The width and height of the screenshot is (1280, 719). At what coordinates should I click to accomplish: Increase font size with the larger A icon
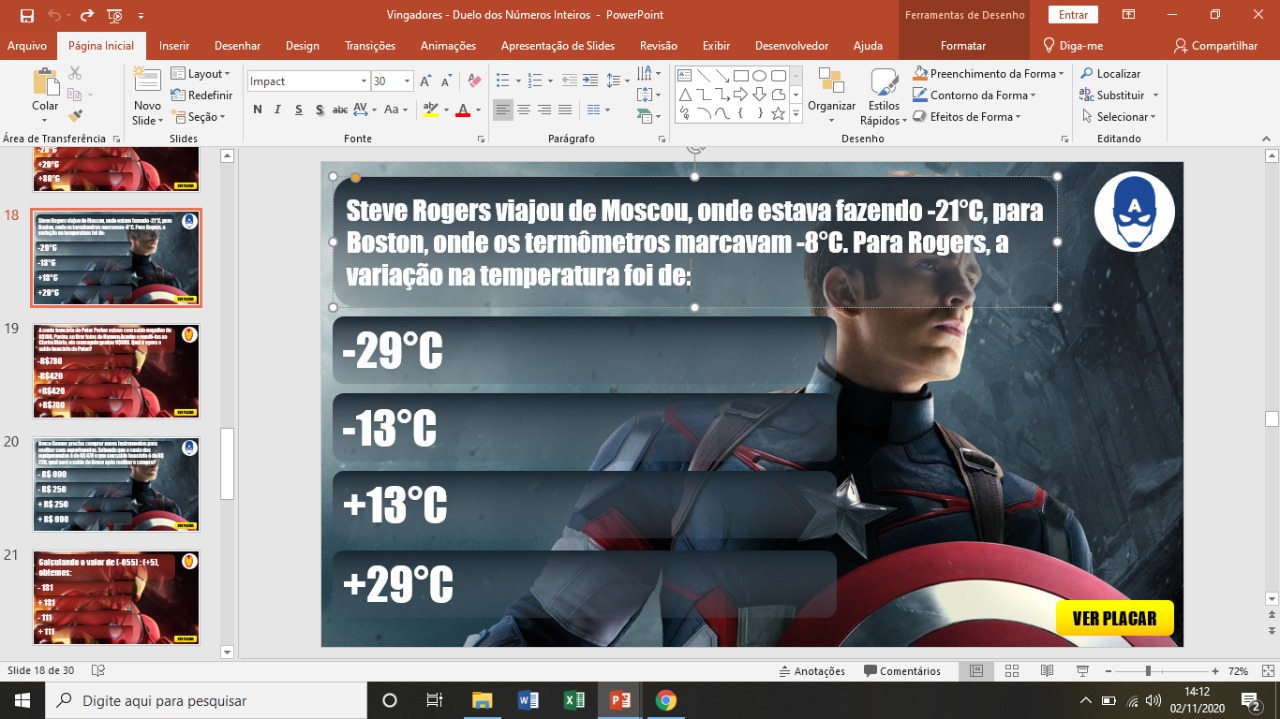click(426, 81)
